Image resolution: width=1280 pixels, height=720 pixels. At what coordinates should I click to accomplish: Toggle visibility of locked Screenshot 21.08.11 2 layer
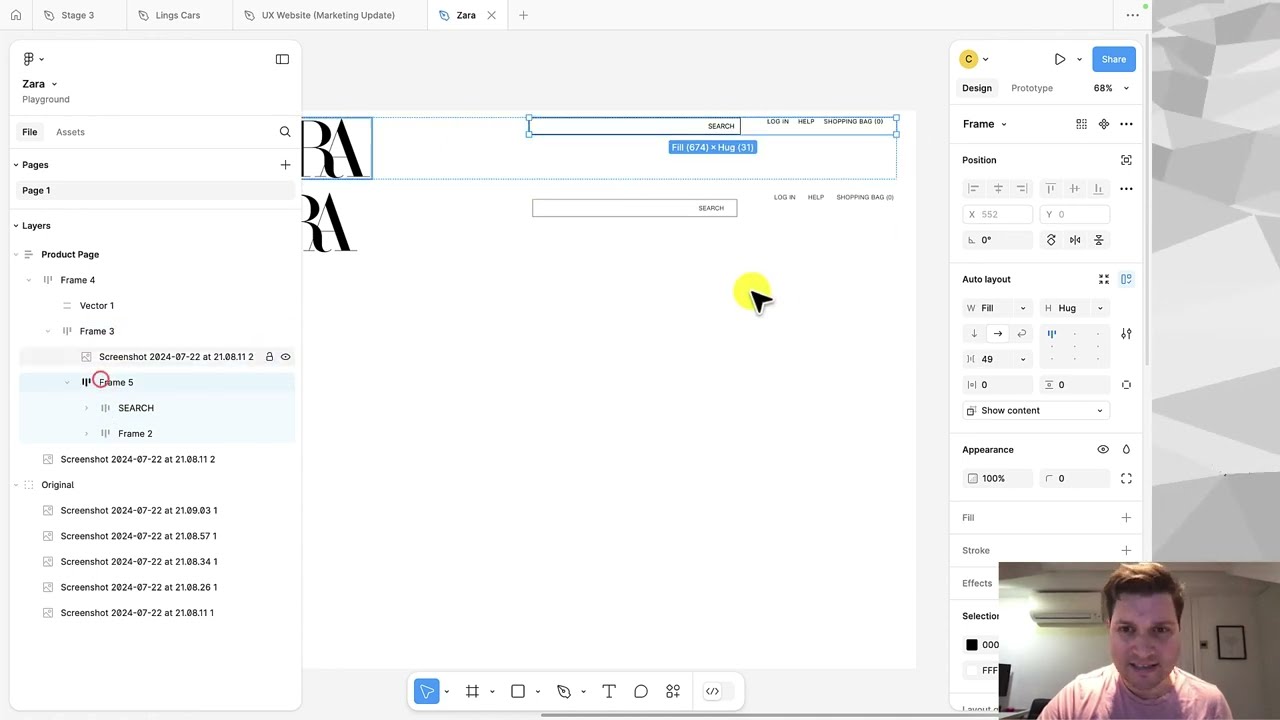pos(285,357)
